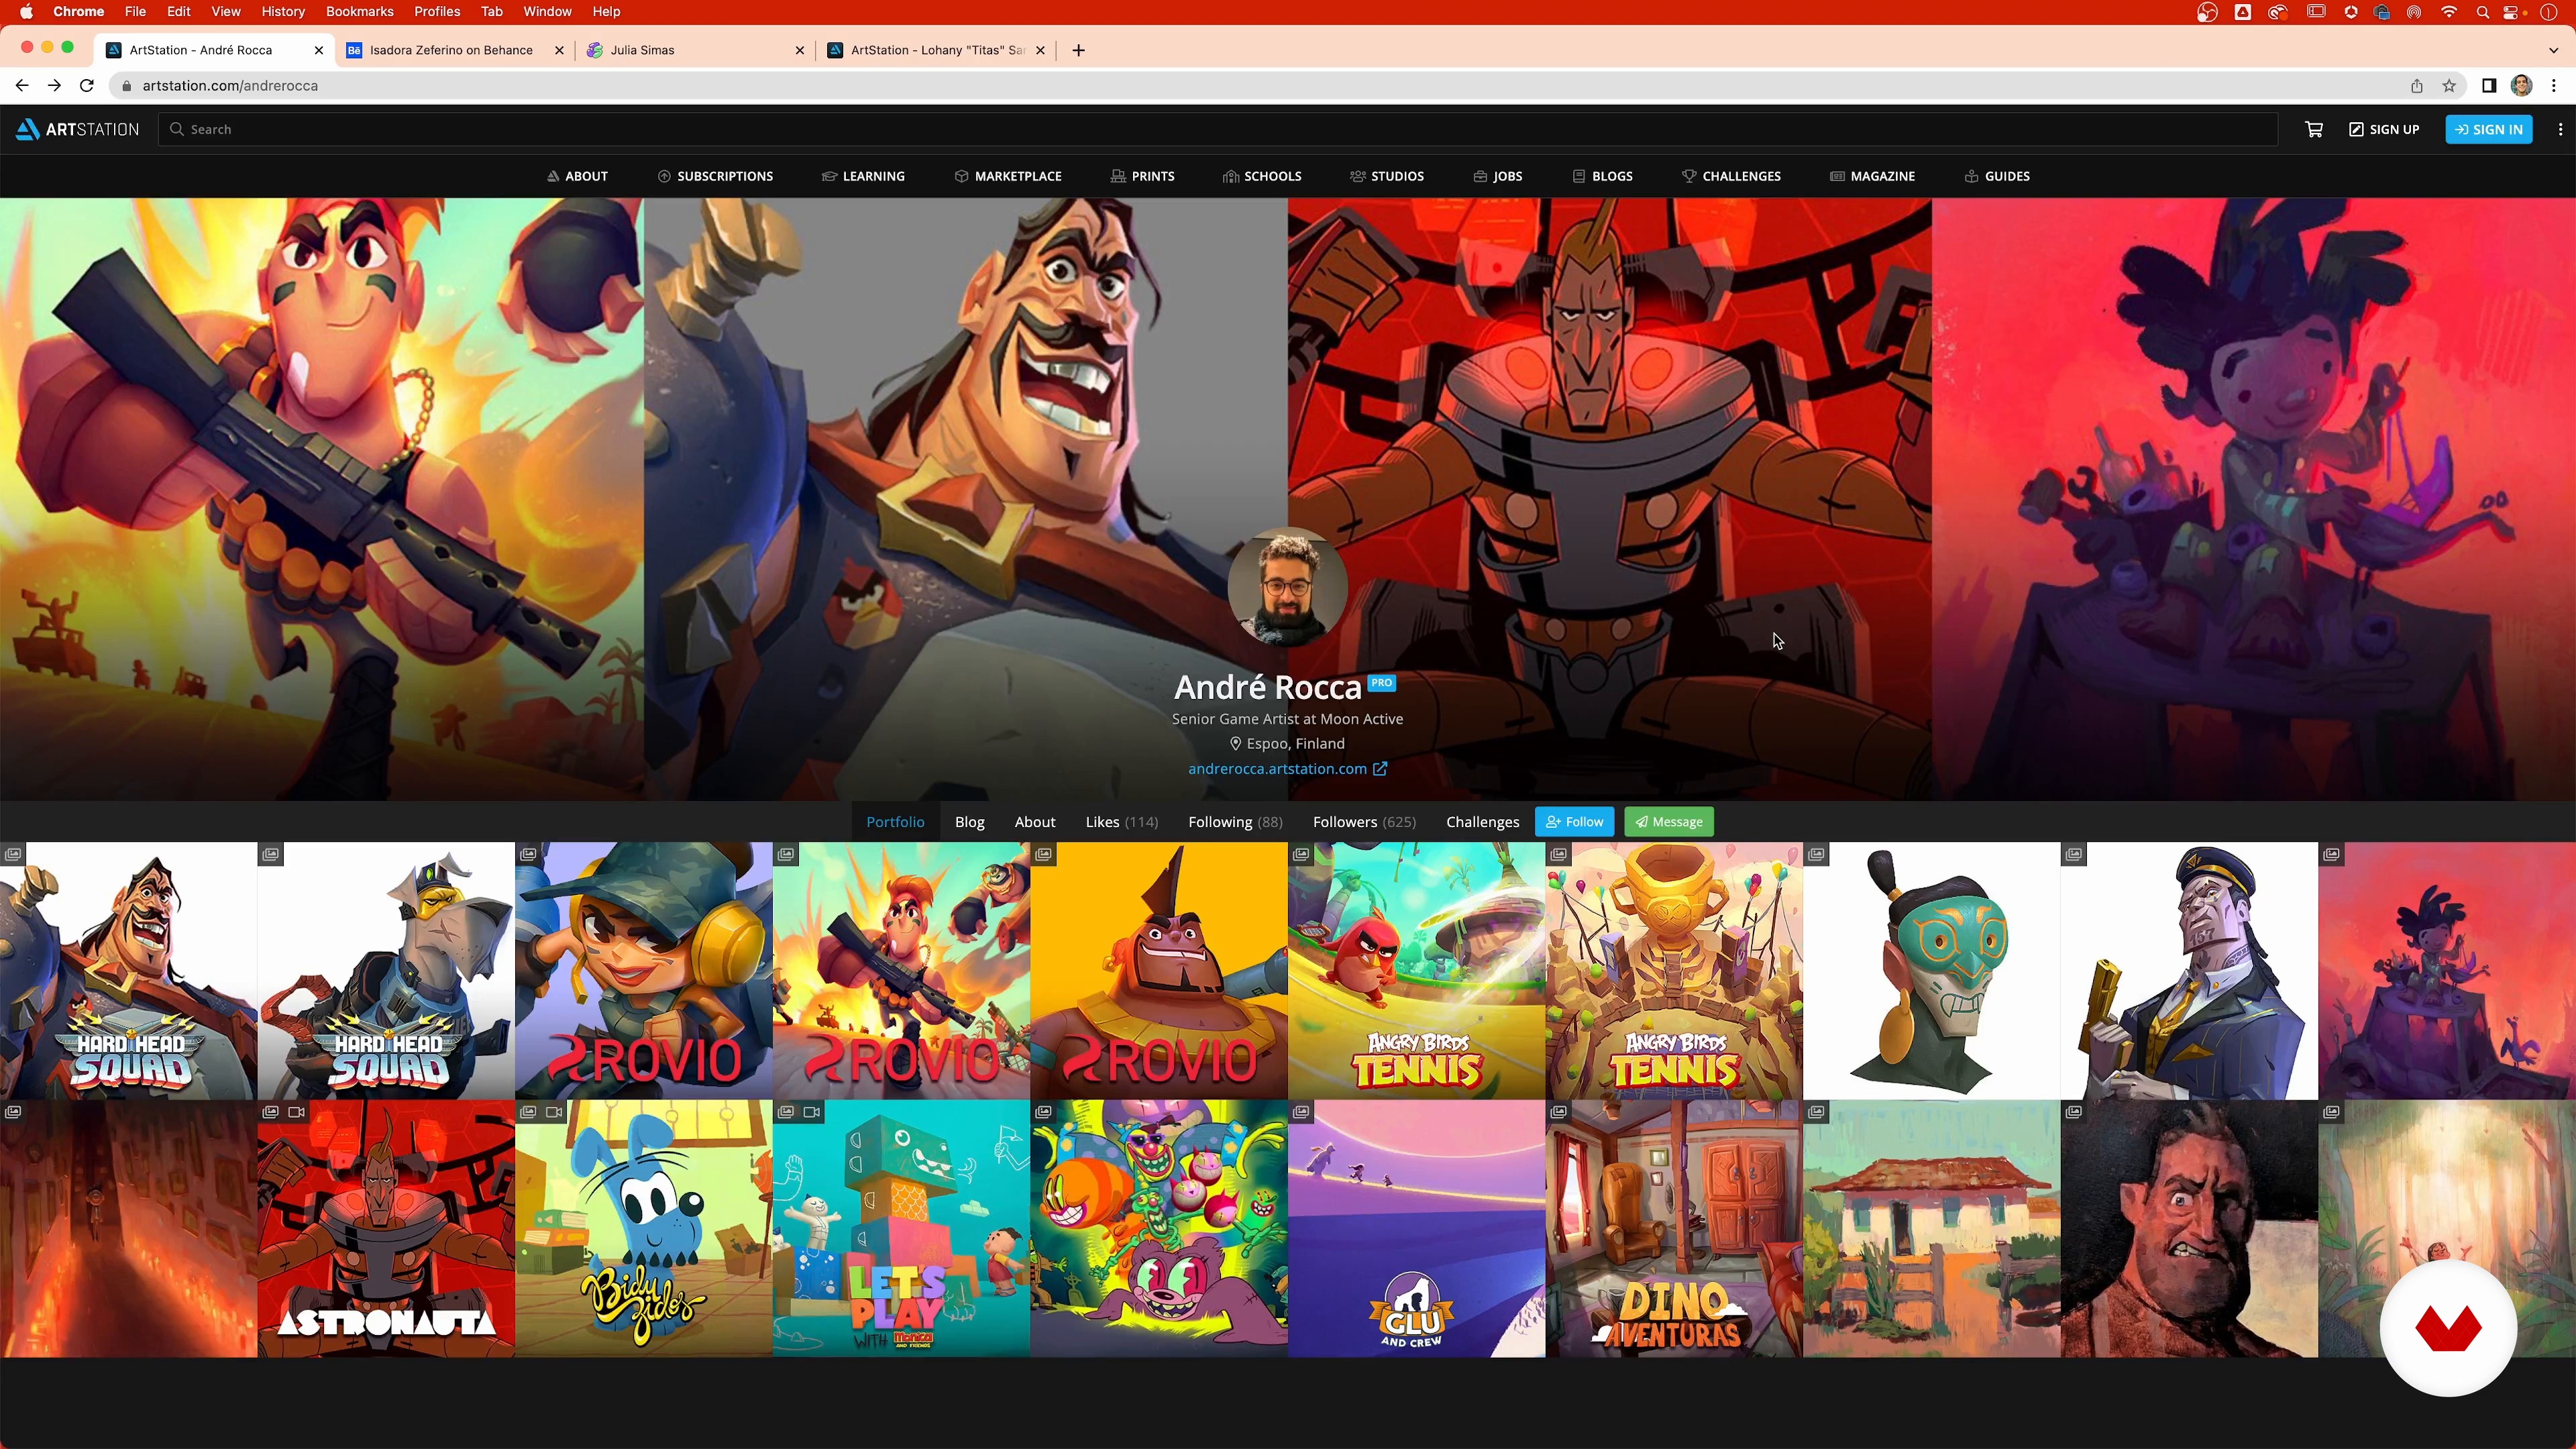Open the Dino Aventuras artwork thumbnail

(1674, 1229)
